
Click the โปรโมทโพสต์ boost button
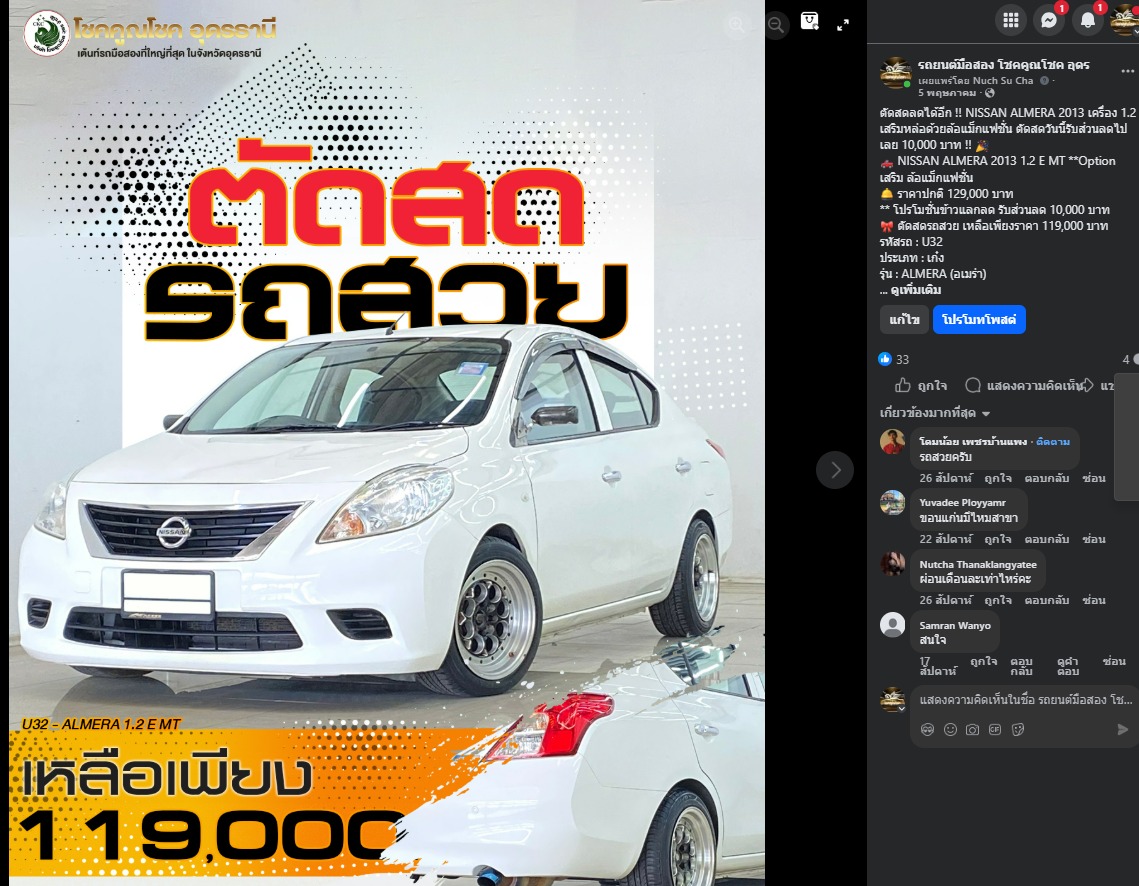click(x=978, y=320)
